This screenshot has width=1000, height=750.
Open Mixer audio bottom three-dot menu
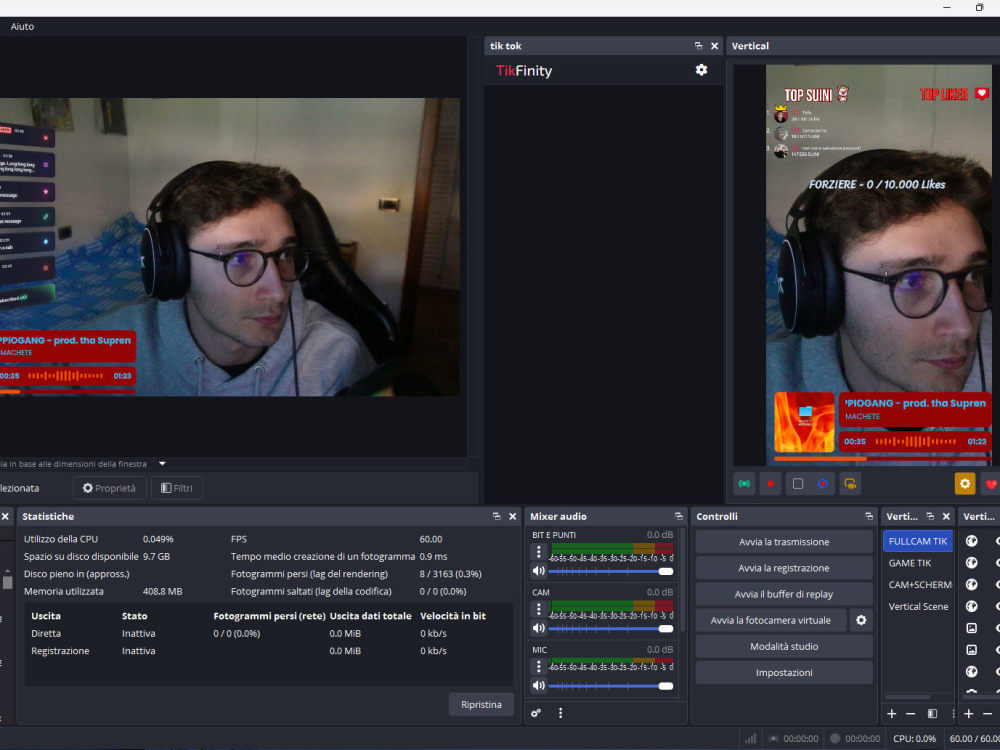pos(561,713)
